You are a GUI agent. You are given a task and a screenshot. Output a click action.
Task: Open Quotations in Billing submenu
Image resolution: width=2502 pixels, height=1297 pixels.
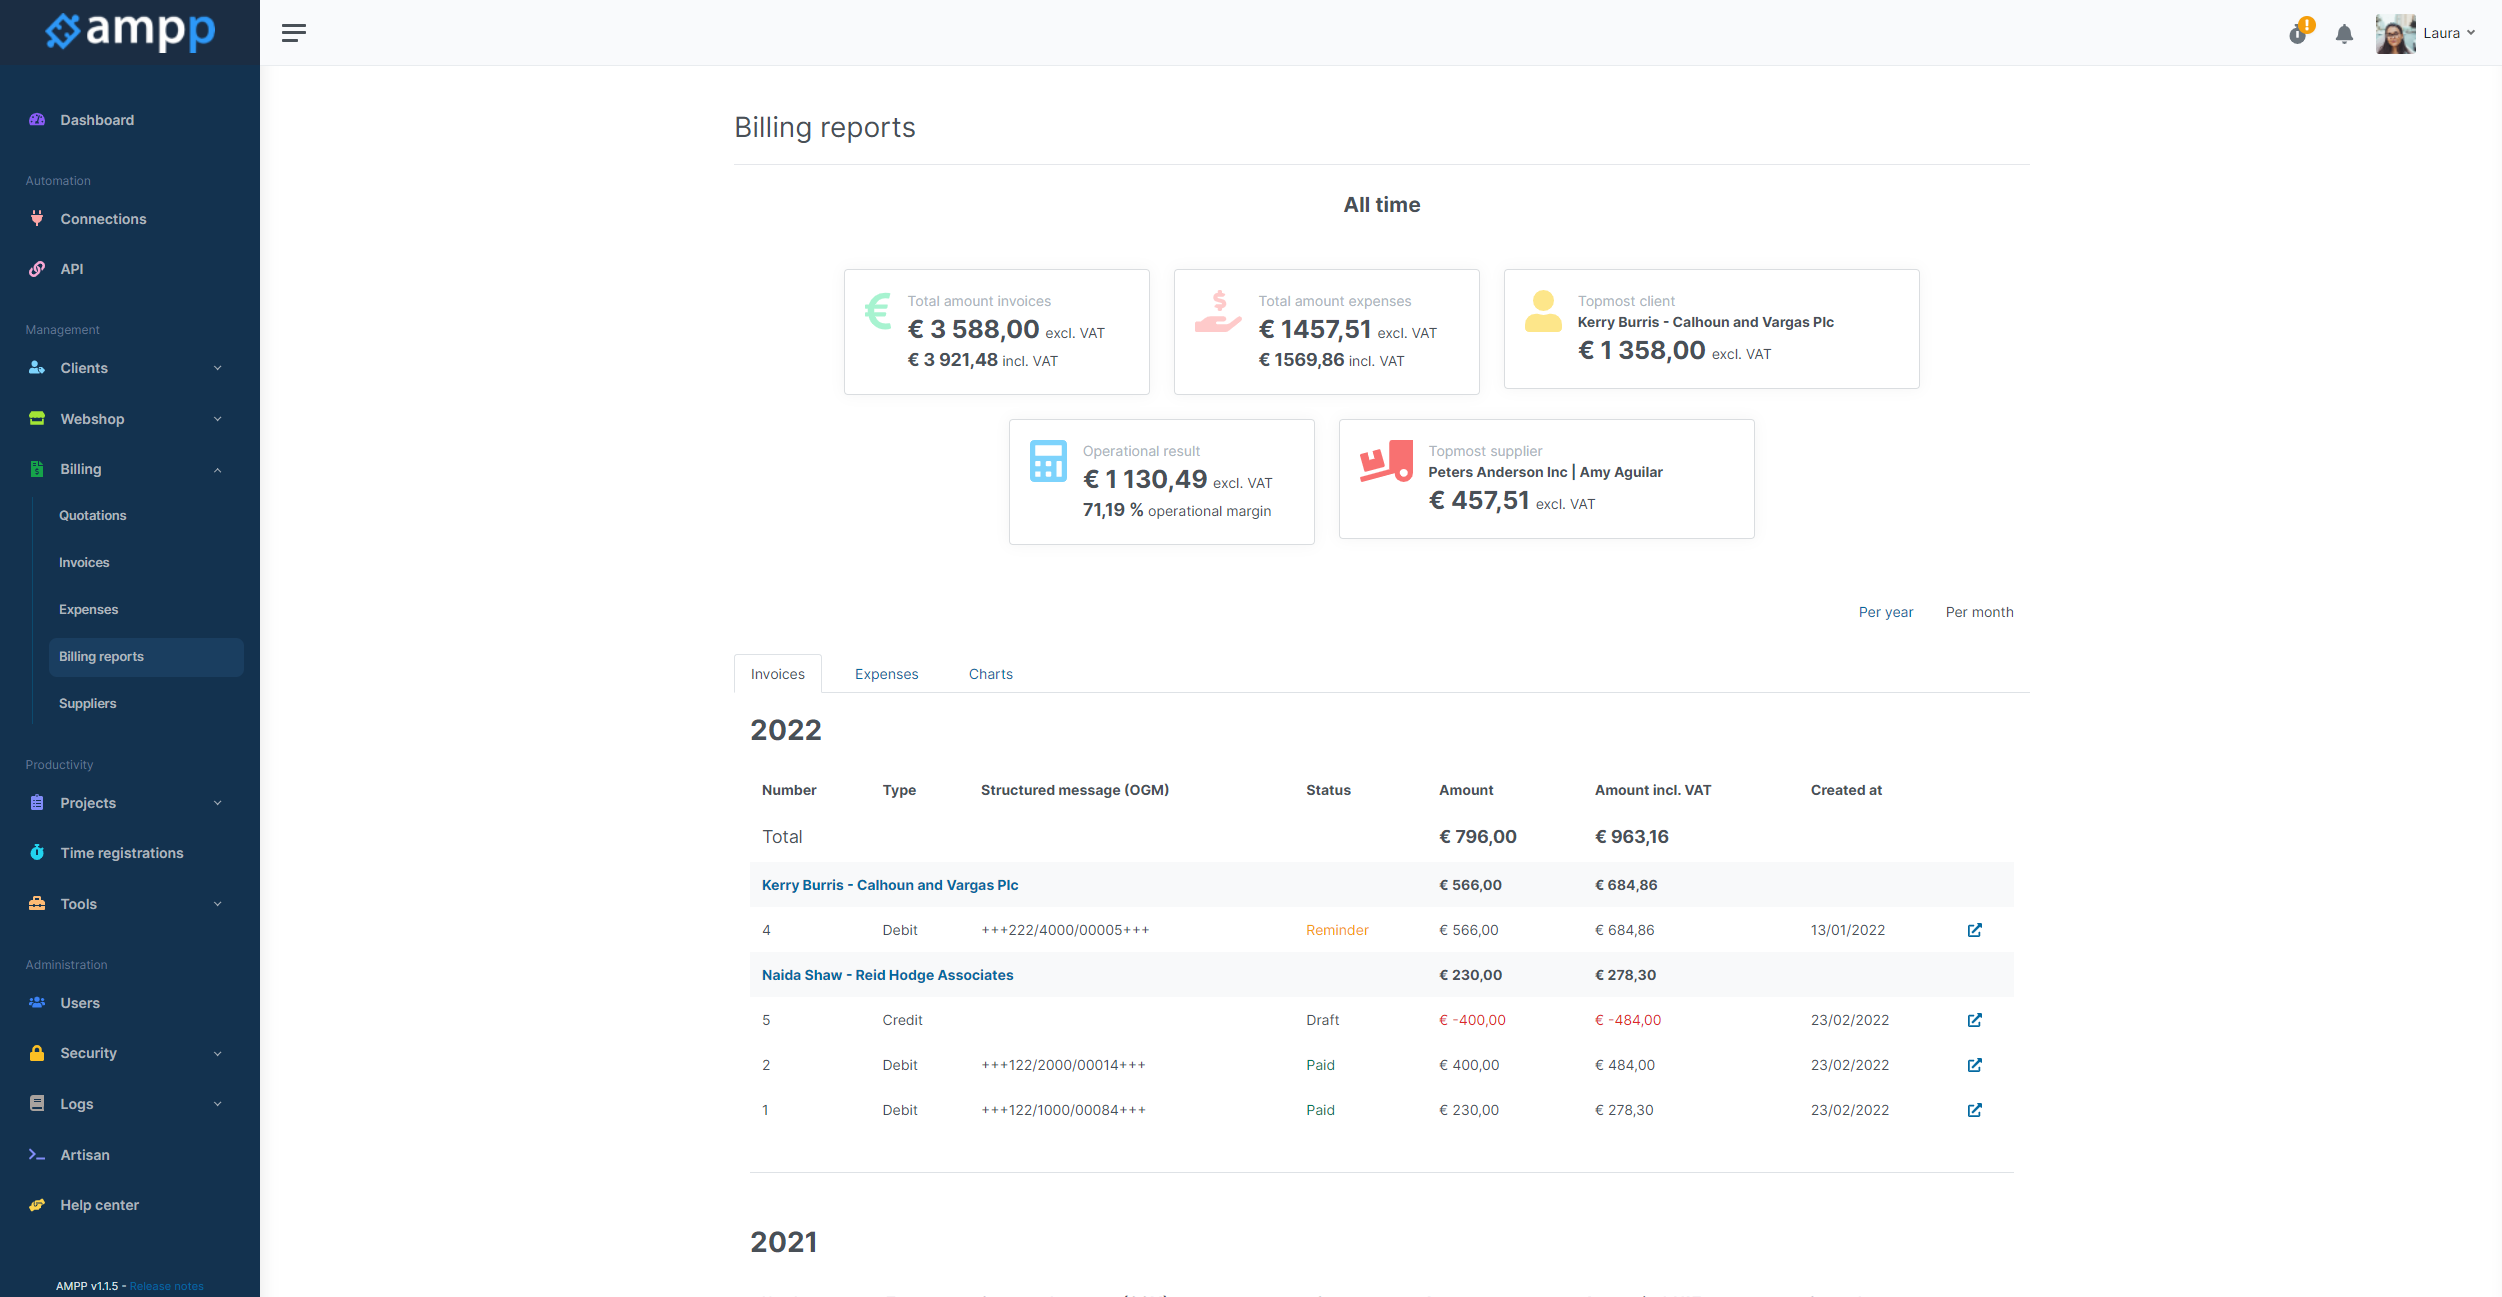[x=92, y=515]
